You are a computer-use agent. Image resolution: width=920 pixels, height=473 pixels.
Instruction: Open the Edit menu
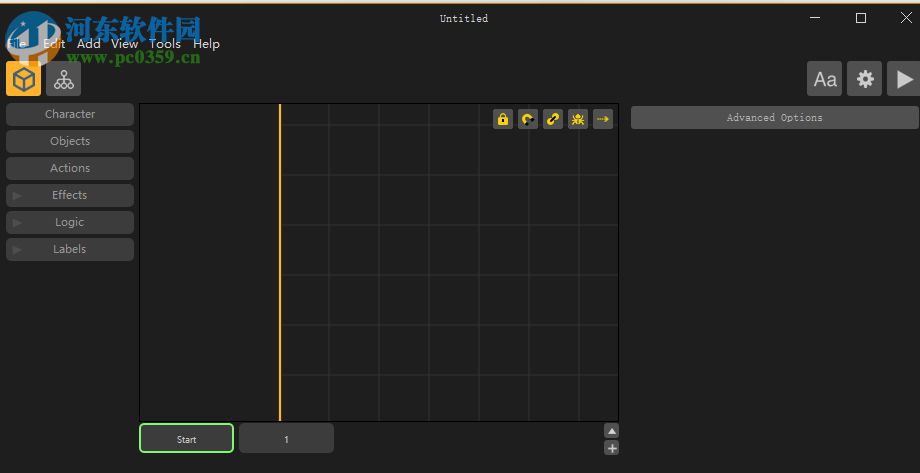click(x=54, y=43)
